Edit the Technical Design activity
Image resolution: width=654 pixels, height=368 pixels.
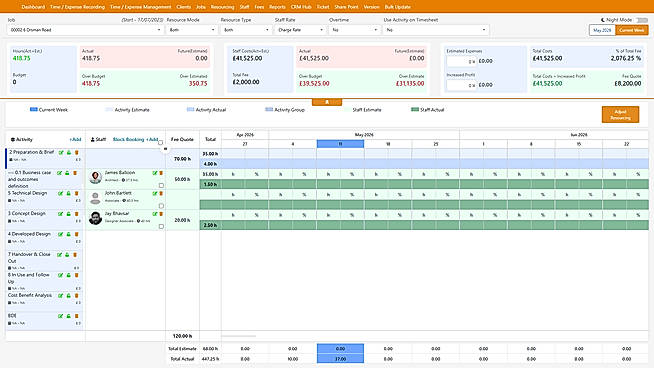[x=61, y=194]
